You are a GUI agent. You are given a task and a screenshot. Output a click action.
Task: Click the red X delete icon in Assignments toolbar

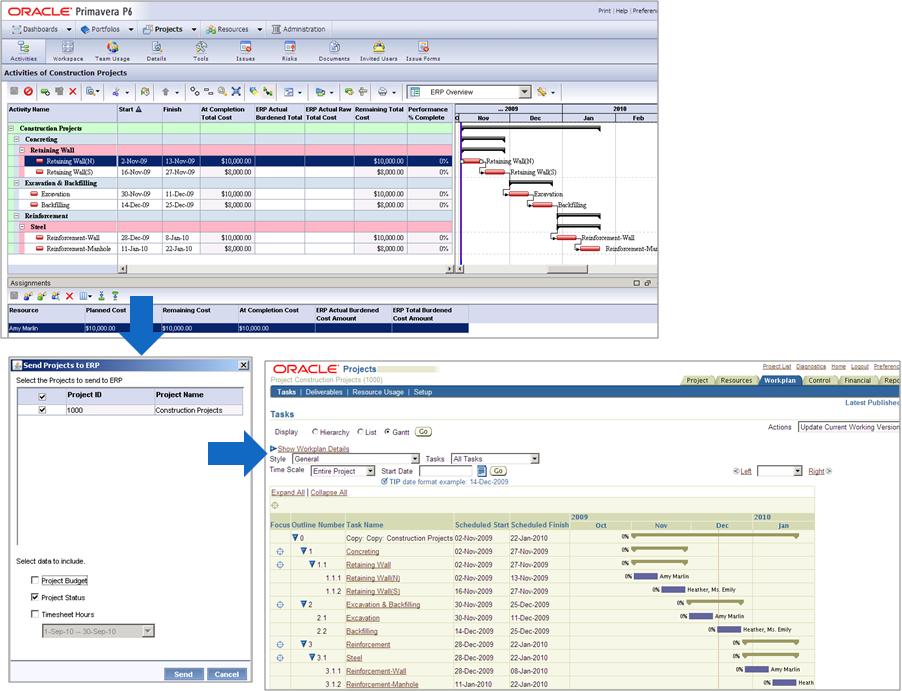(x=70, y=296)
